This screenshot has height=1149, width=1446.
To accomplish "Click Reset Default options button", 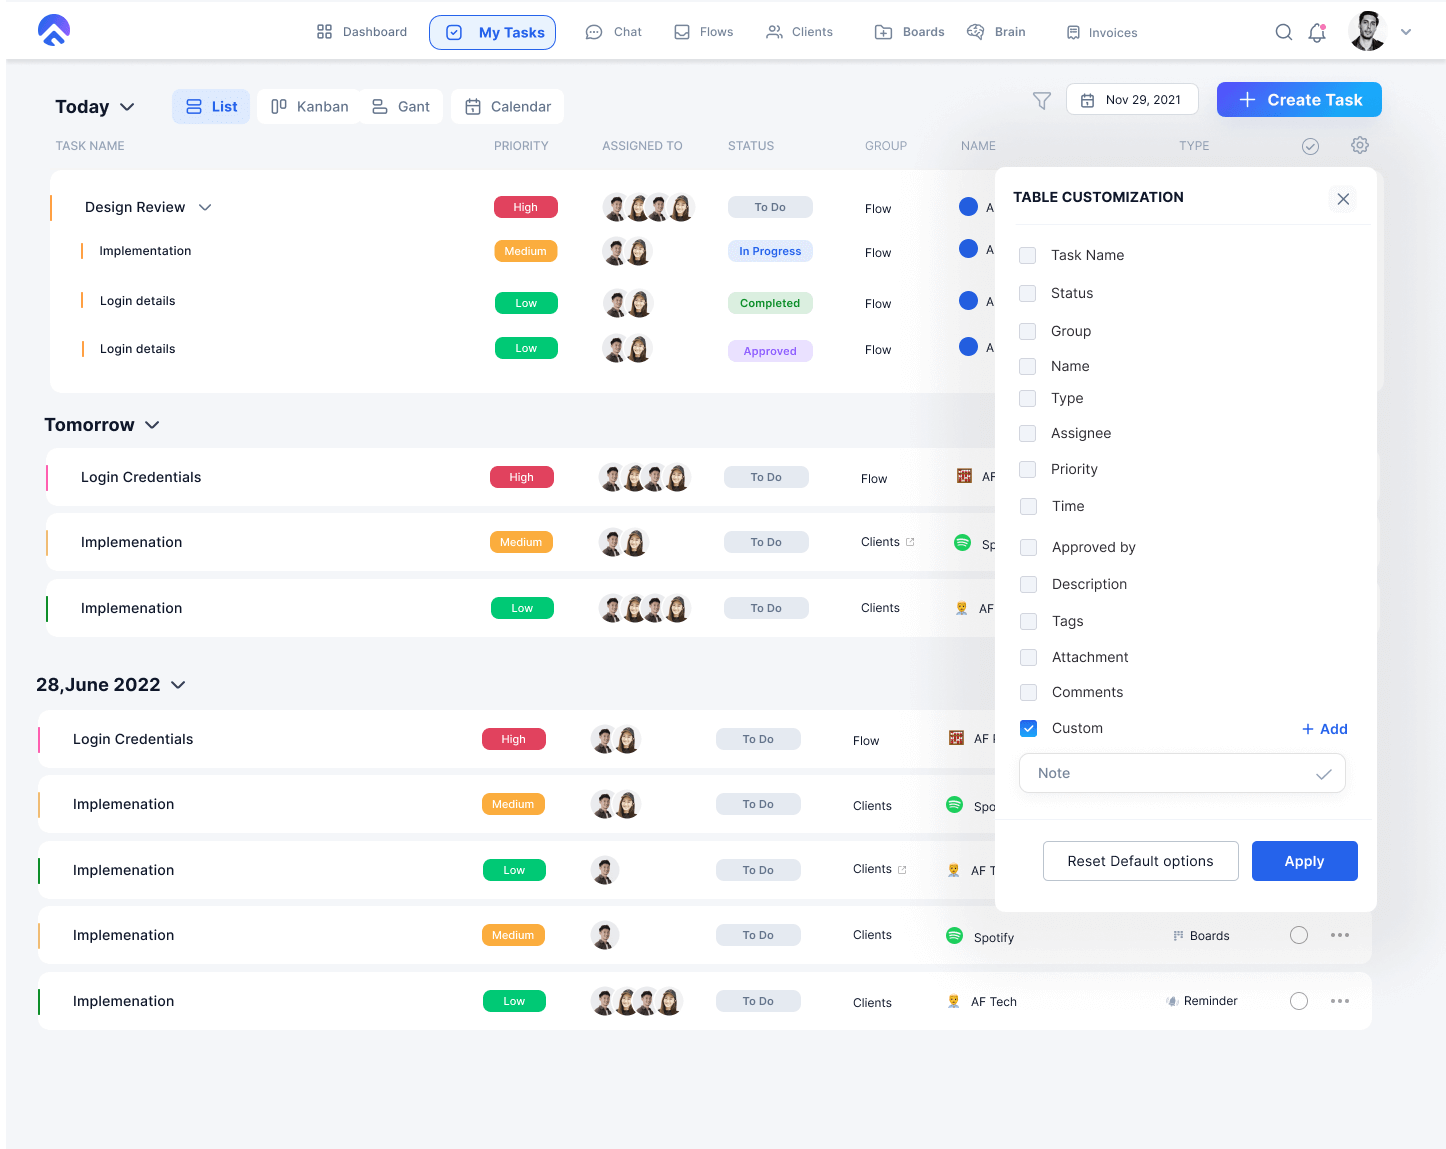I will 1141,861.
